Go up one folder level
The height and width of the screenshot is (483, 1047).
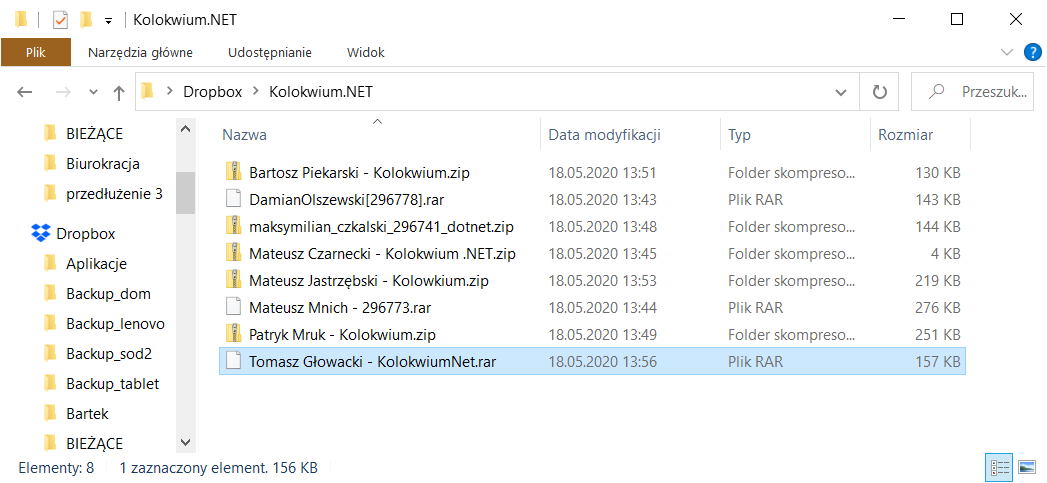tap(119, 92)
